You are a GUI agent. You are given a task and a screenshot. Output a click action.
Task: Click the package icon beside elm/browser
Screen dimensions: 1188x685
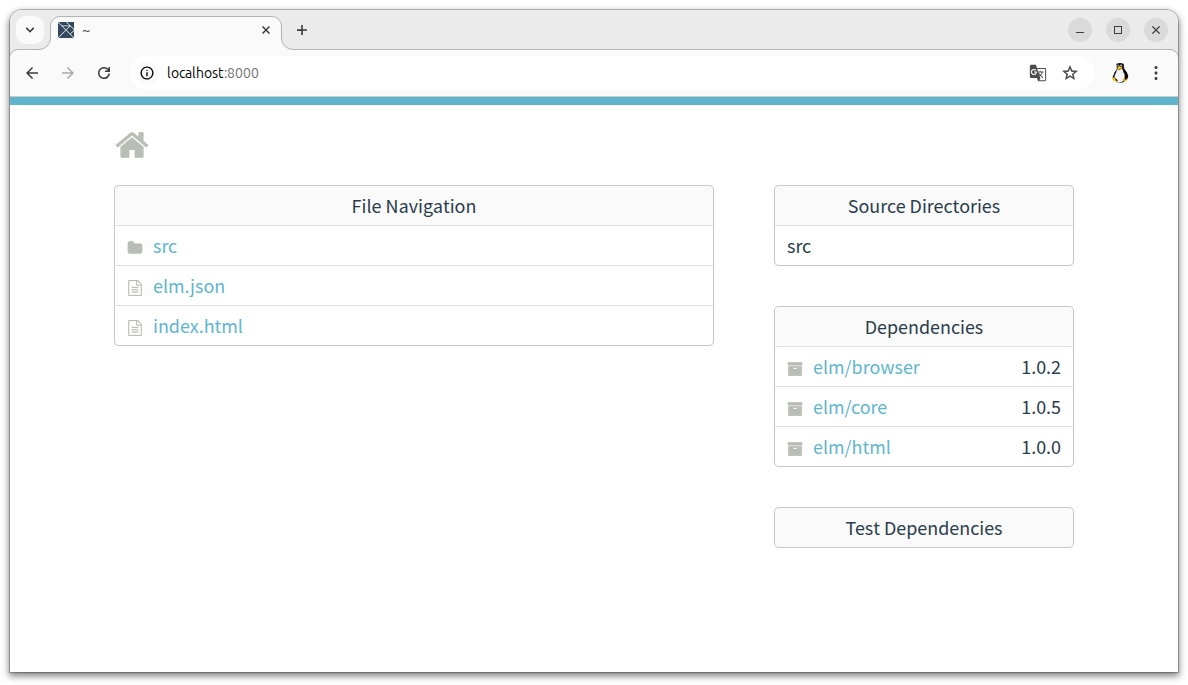coord(795,368)
